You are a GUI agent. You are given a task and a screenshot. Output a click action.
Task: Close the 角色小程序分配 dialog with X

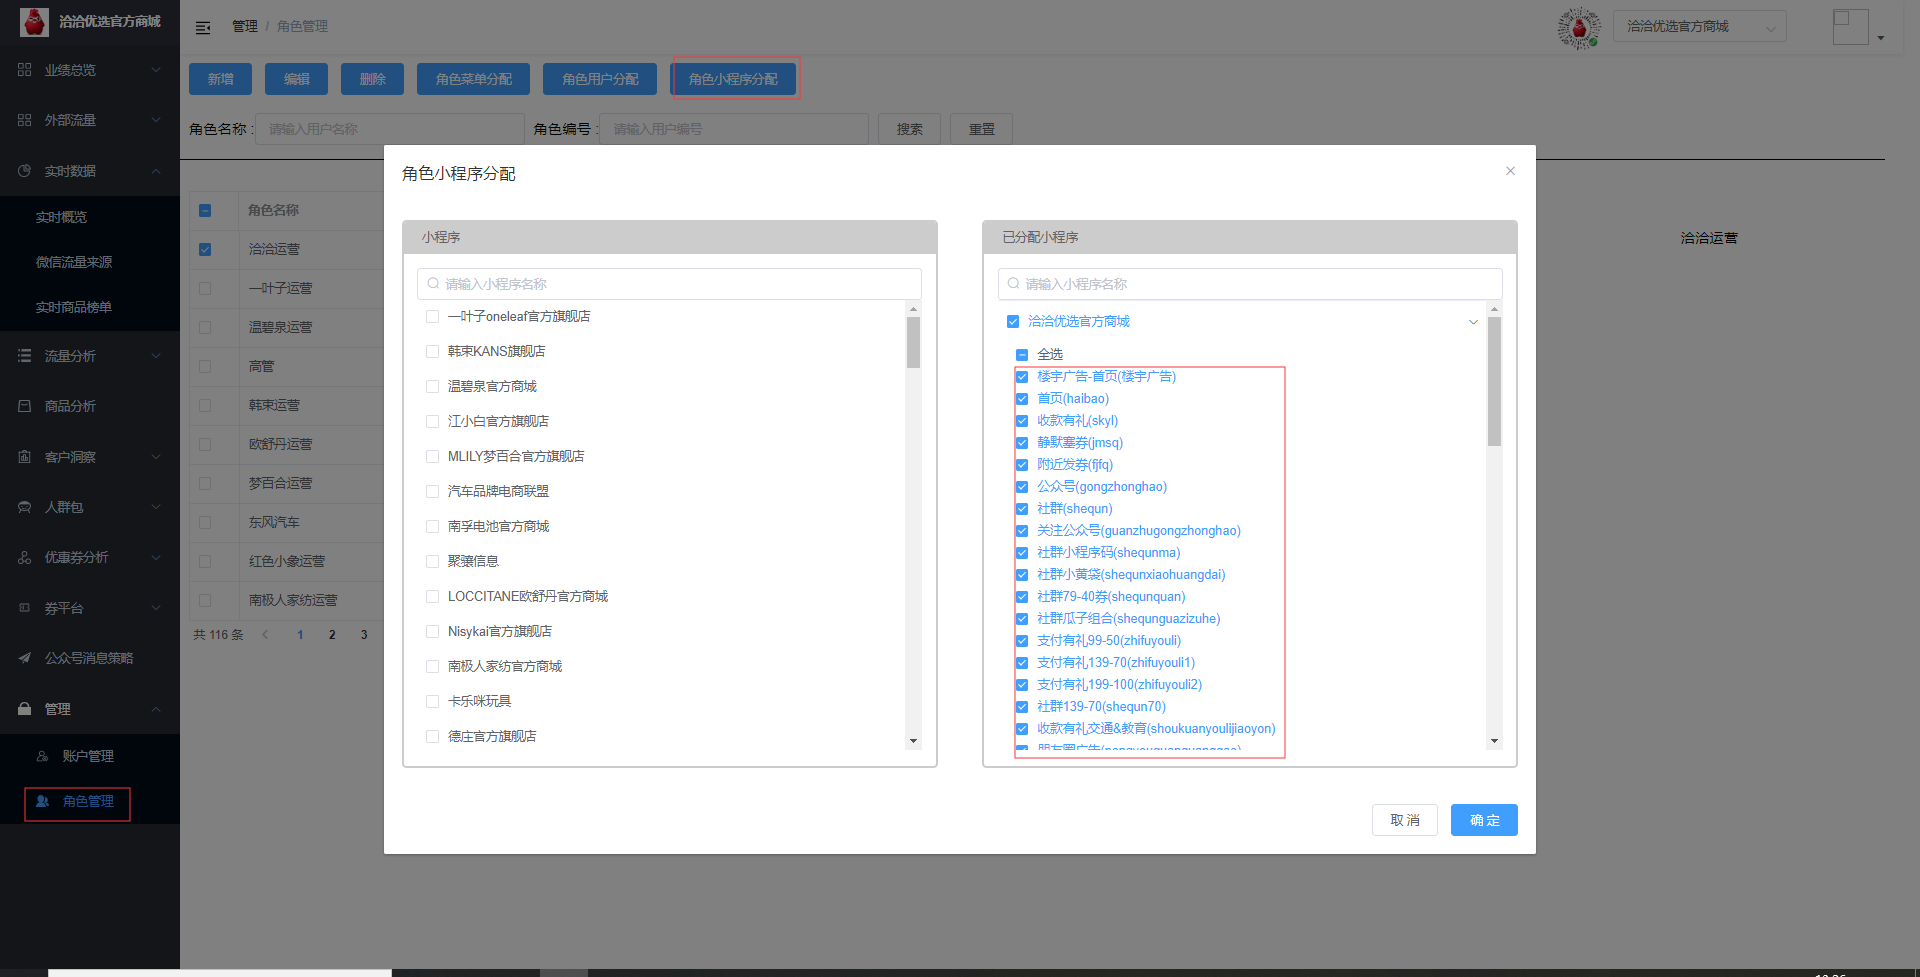click(x=1510, y=171)
